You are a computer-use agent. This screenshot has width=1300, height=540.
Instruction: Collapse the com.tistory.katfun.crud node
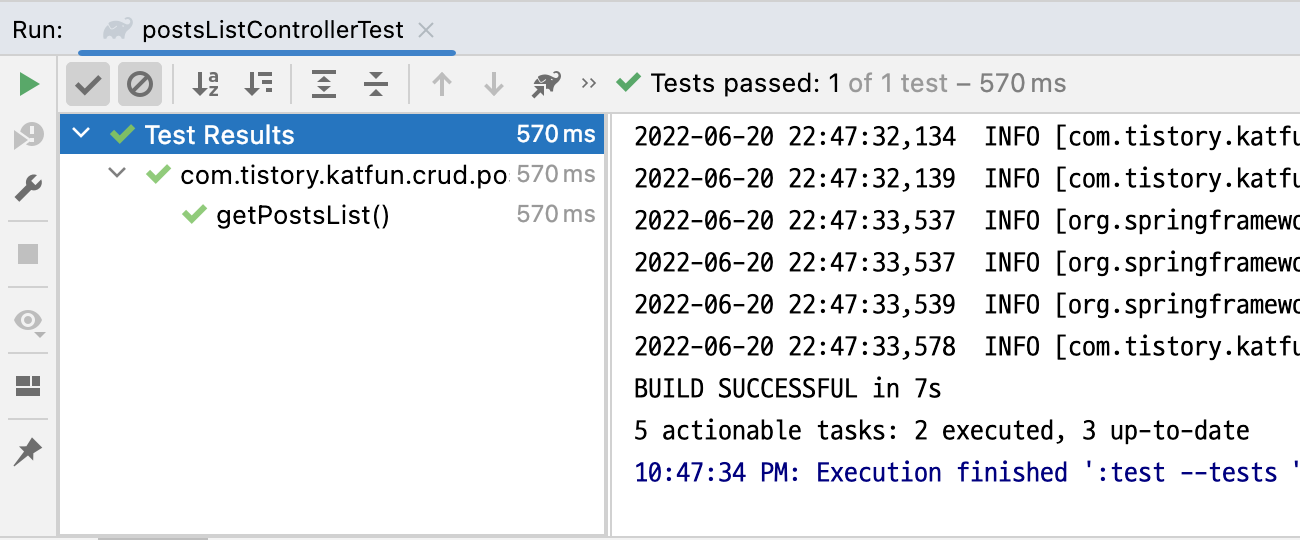[118, 174]
